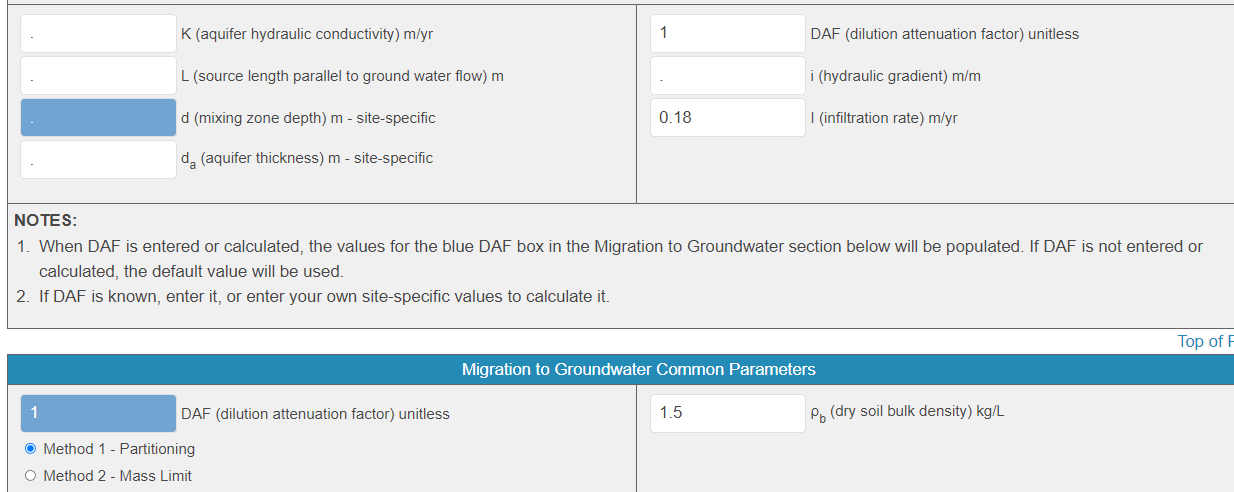Click the 'K (aquifer hydraulic conductivity) m/yr' label text
The width and height of the screenshot is (1234, 492).
click(307, 34)
